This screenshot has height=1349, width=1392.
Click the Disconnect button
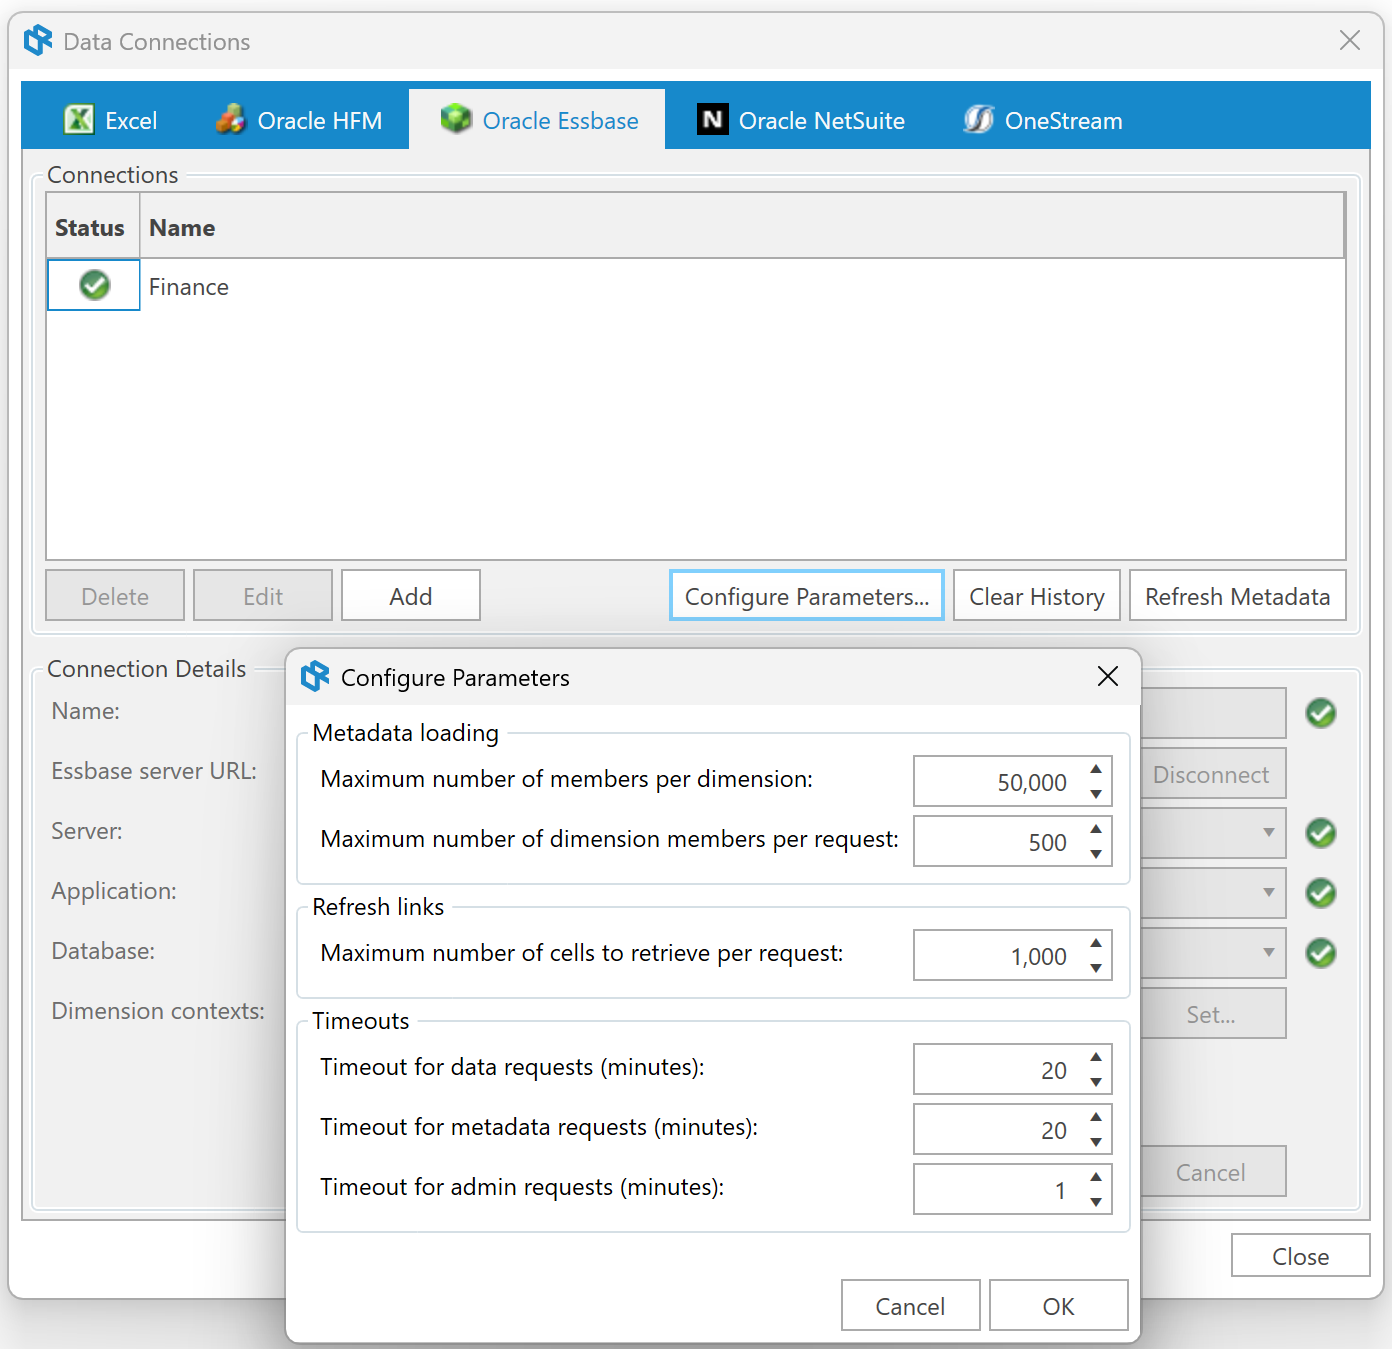(1211, 774)
